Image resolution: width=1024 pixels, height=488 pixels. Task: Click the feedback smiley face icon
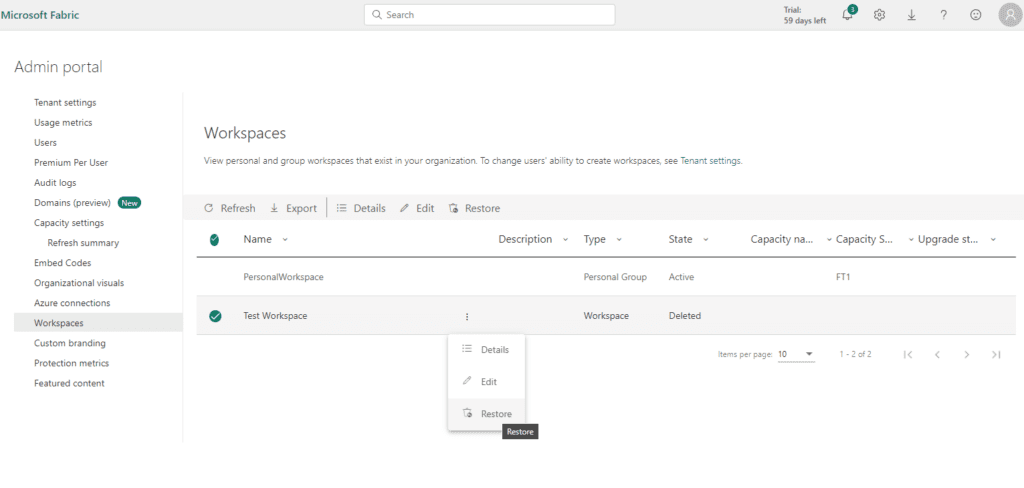tap(976, 15)
